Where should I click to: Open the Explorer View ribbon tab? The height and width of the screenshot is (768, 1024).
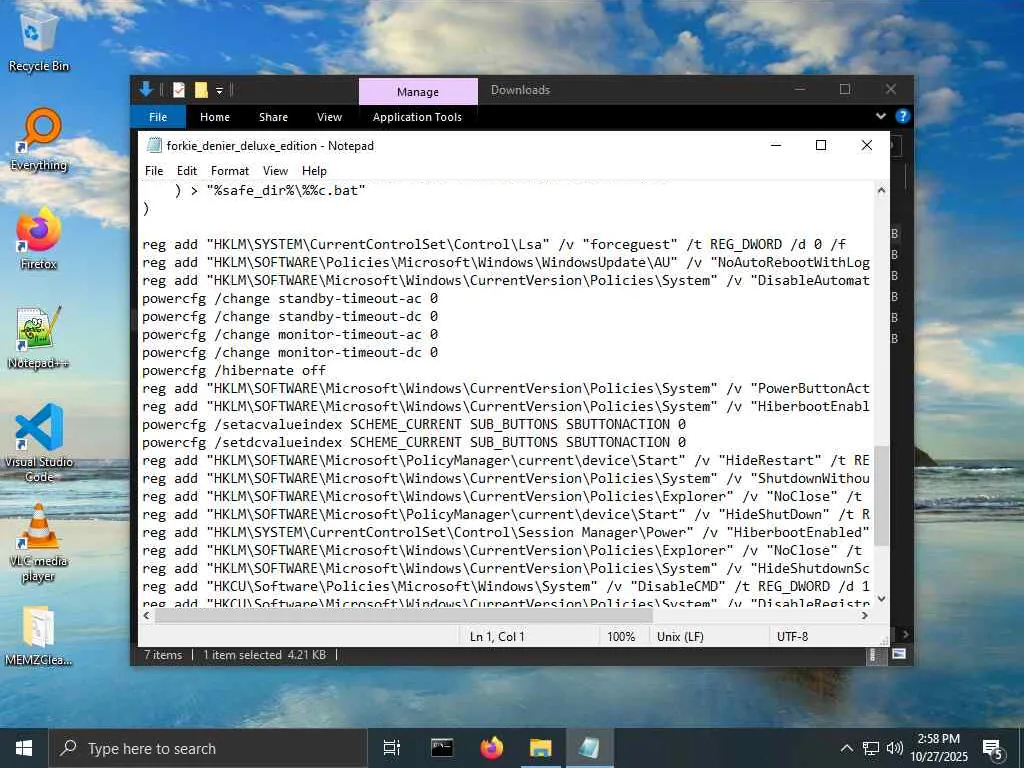click(x=329, y=117)
